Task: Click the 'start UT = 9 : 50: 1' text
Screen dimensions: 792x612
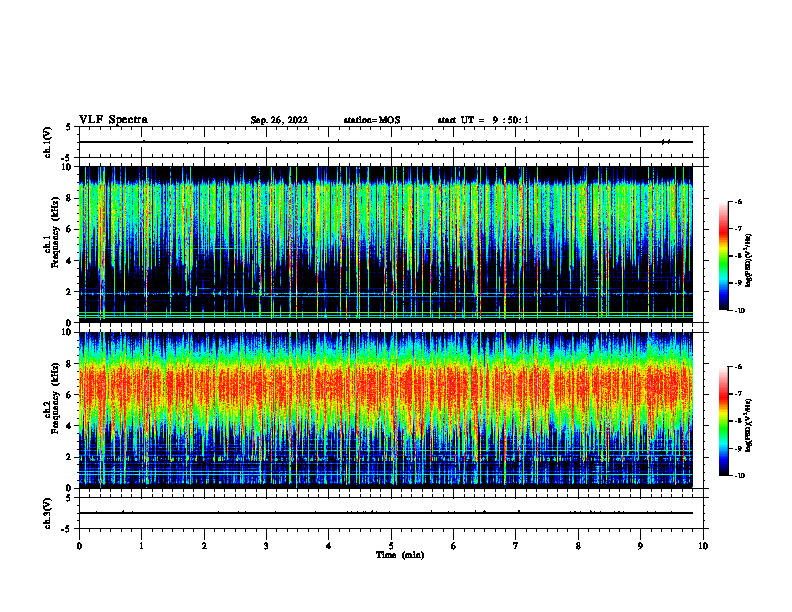Action: tap(483, 120)
